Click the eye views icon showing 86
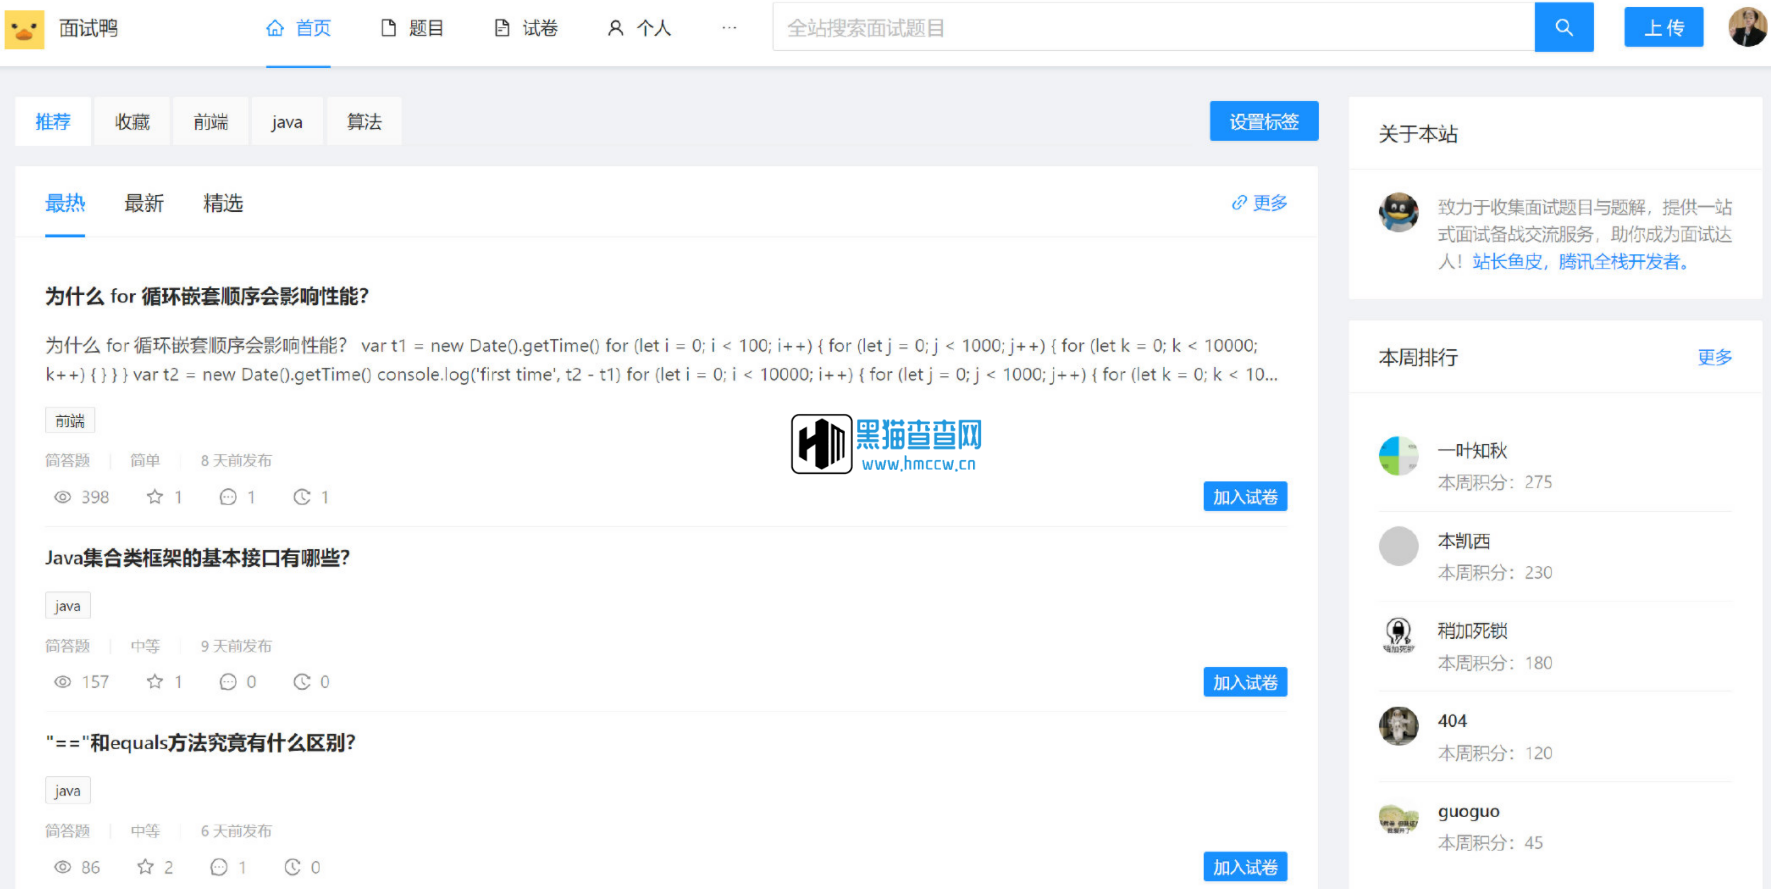The image size is (1771, 889). click(x=62, y=867)
